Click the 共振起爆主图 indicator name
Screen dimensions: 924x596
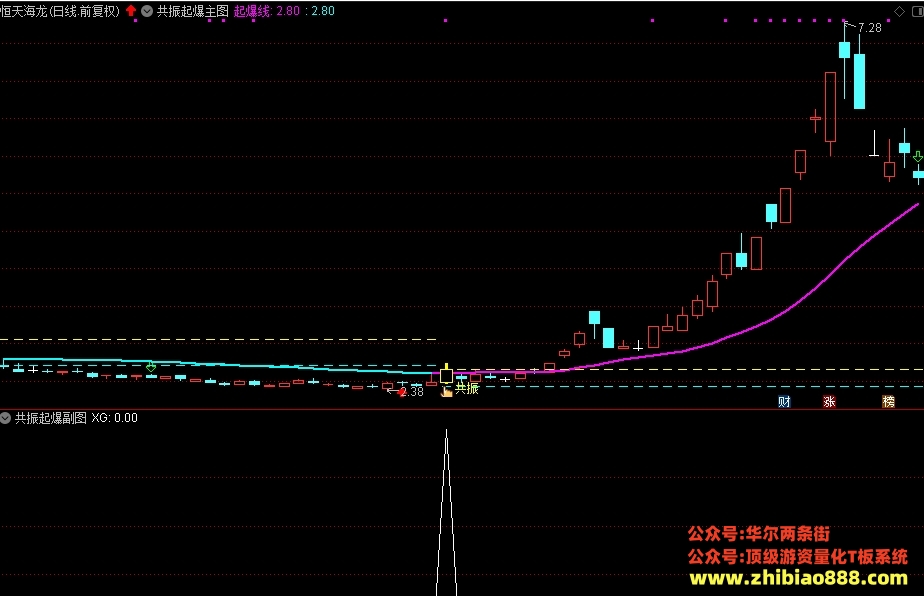click(x=193, y=11)
